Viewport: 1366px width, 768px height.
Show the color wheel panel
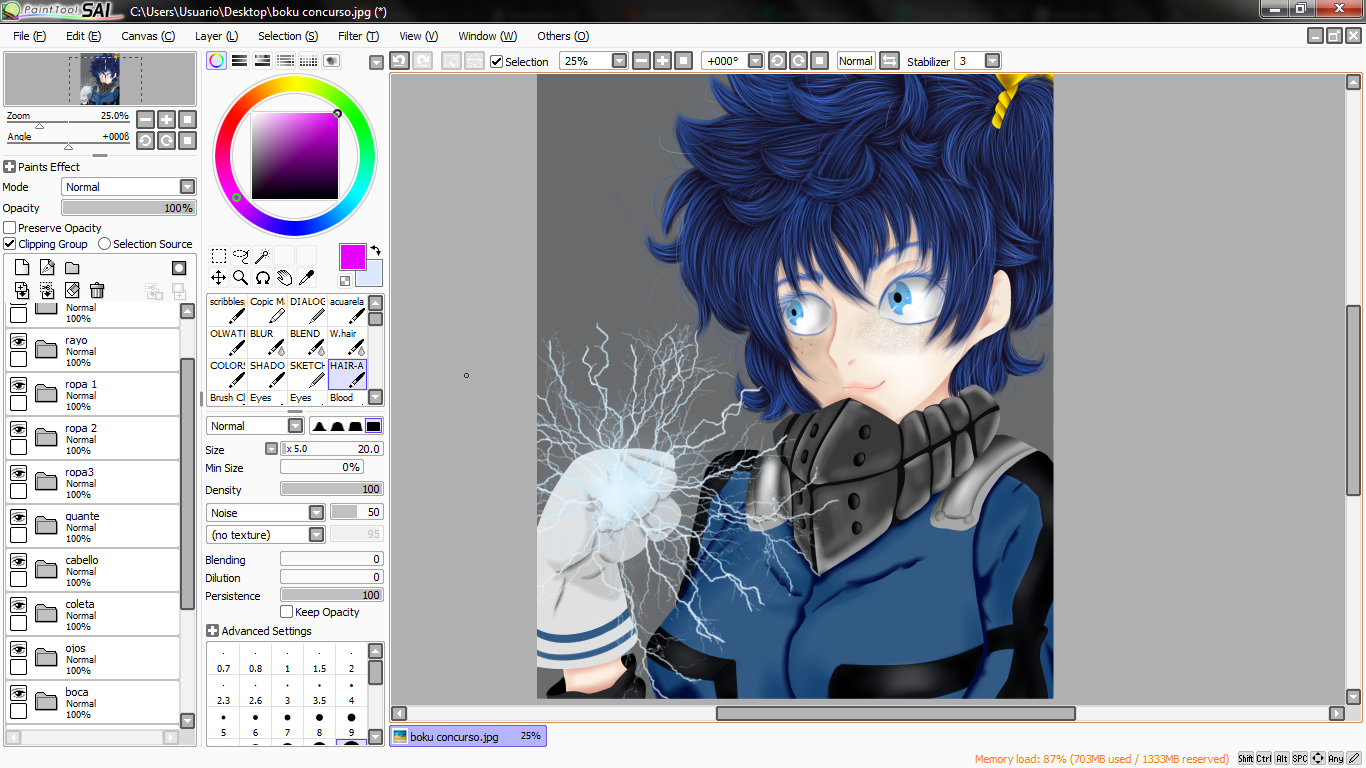coord(216,61)
